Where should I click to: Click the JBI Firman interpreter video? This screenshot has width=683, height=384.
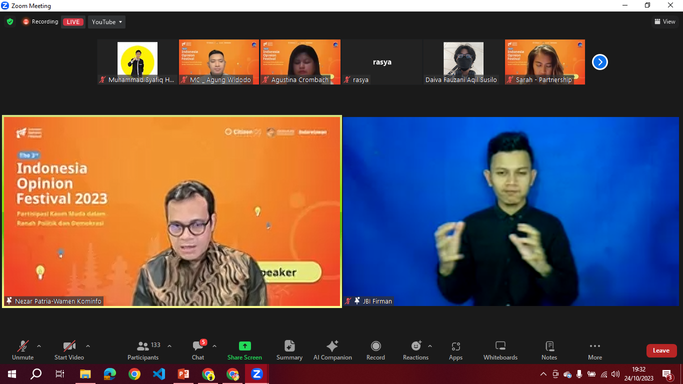tap(511, 212)
